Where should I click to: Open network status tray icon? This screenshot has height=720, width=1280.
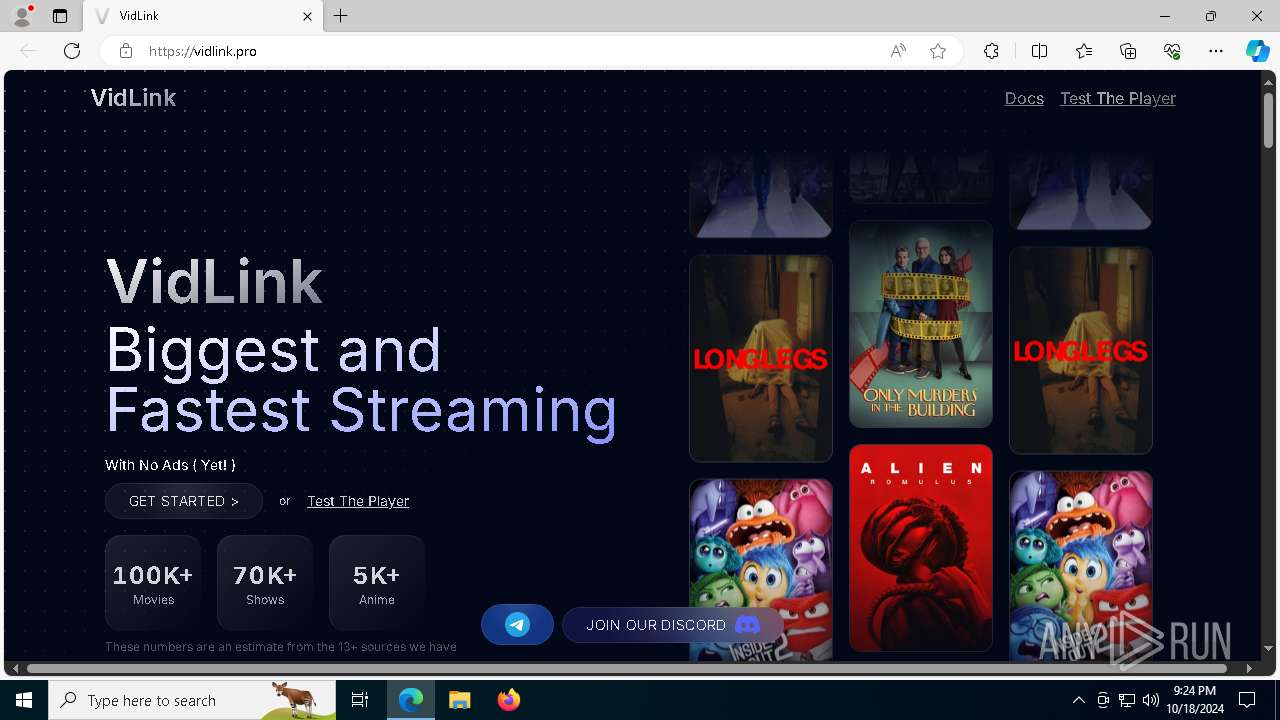pyautogui.click(x=1126, y=700)
